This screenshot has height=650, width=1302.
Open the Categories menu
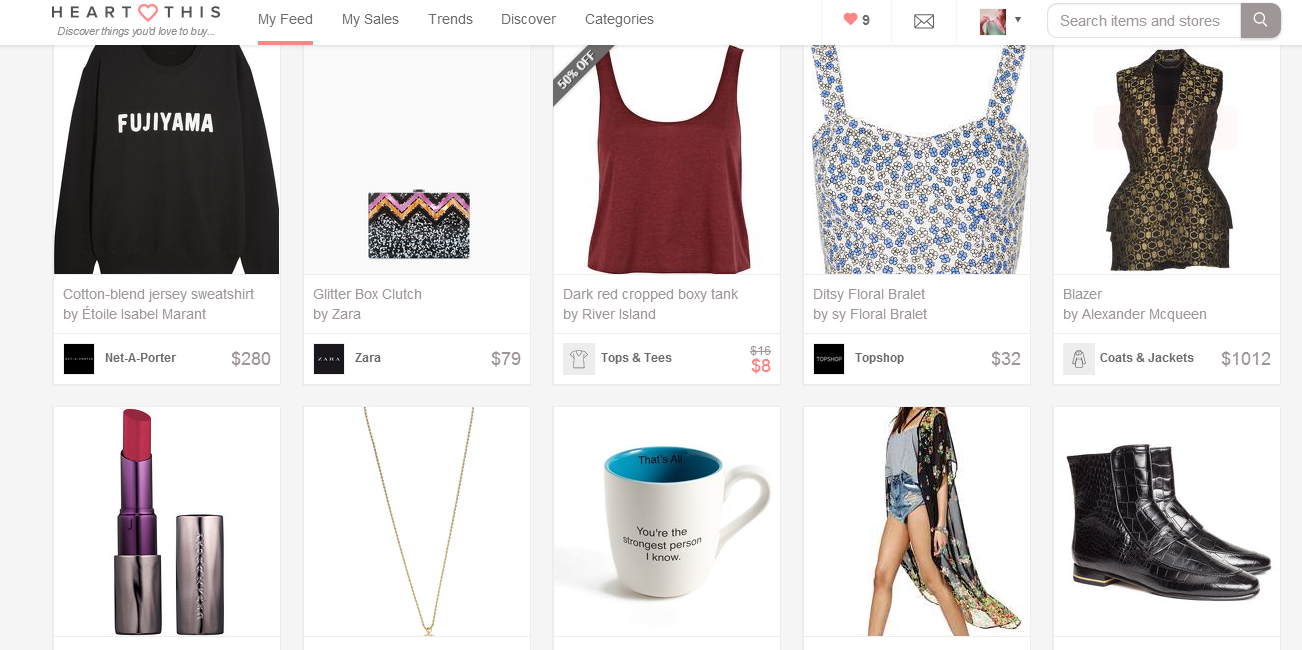[x=619, y=20]
